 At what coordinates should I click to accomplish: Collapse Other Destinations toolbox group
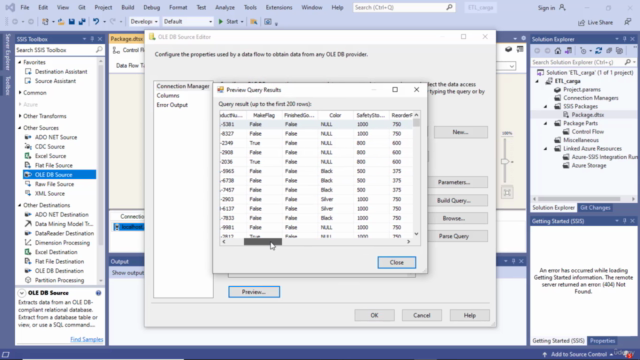click(20, 205)
